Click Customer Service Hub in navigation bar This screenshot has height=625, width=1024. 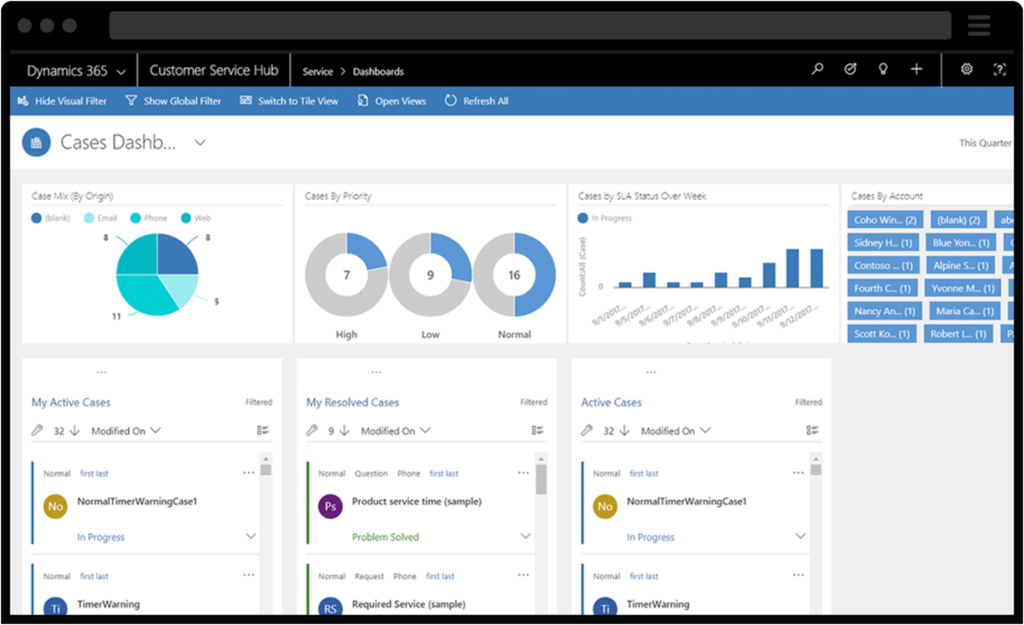(214, 71)
